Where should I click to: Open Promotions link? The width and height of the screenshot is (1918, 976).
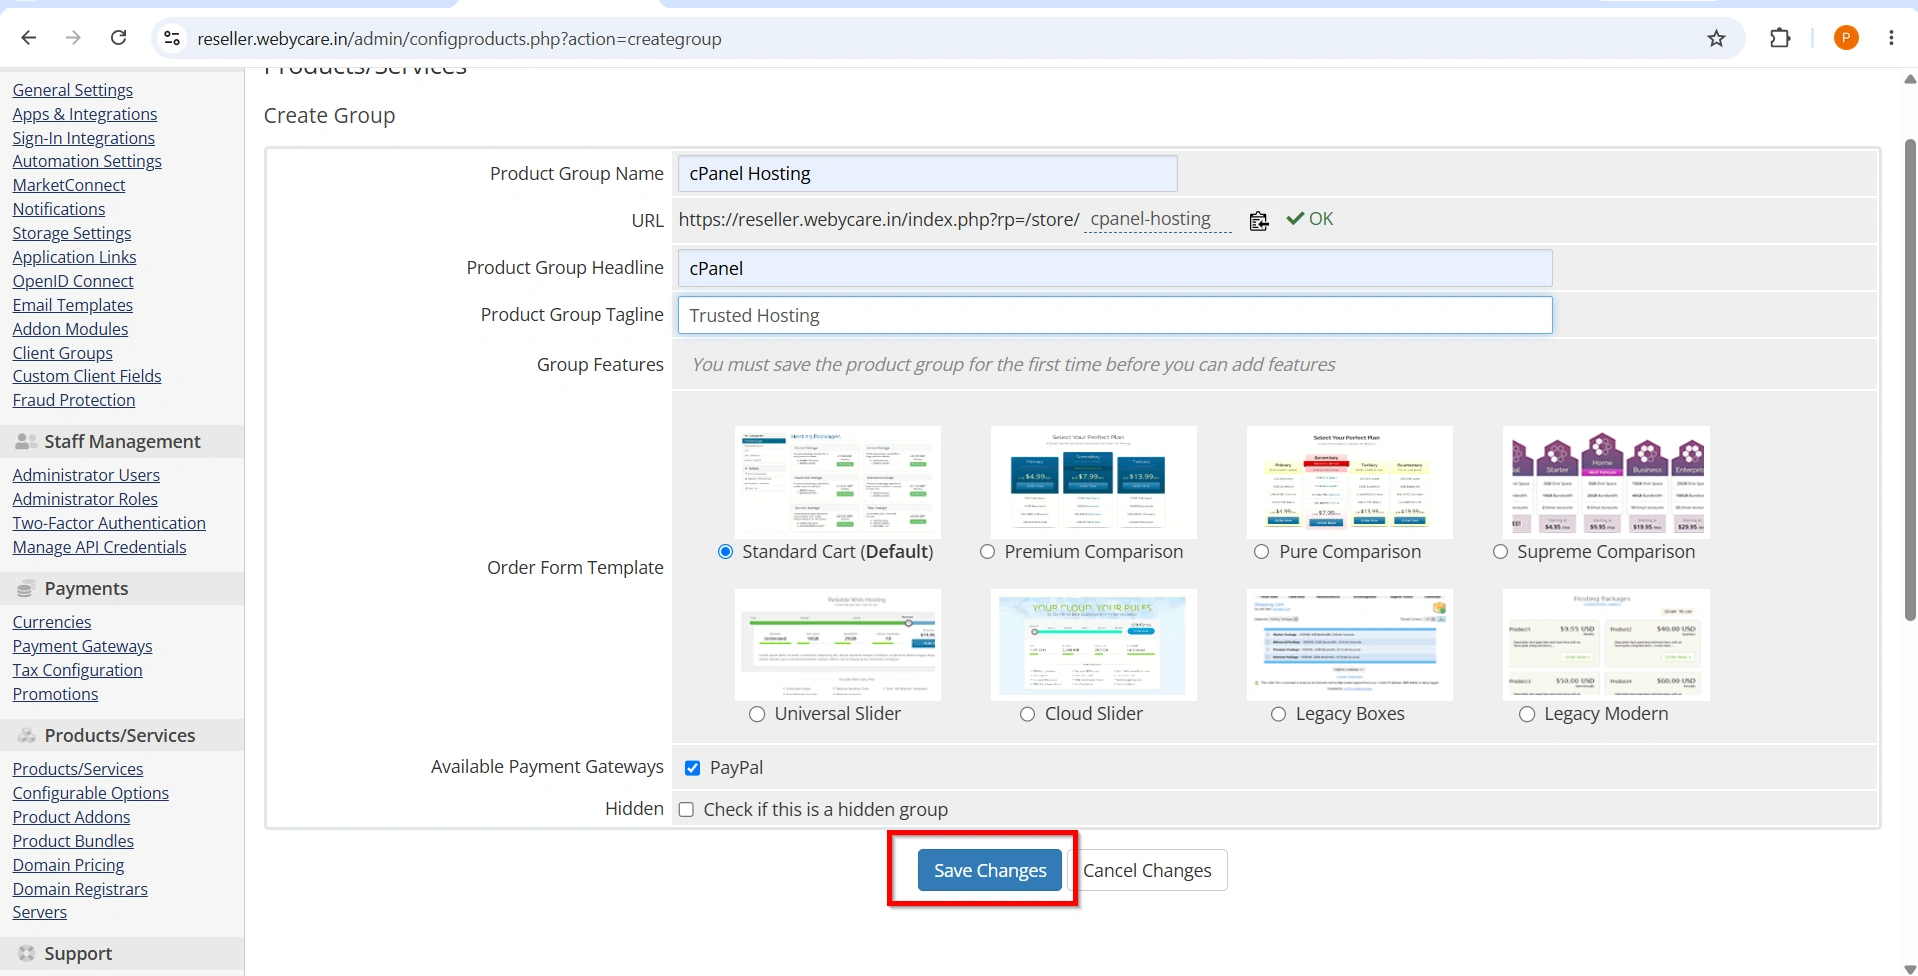click(56, 694)
